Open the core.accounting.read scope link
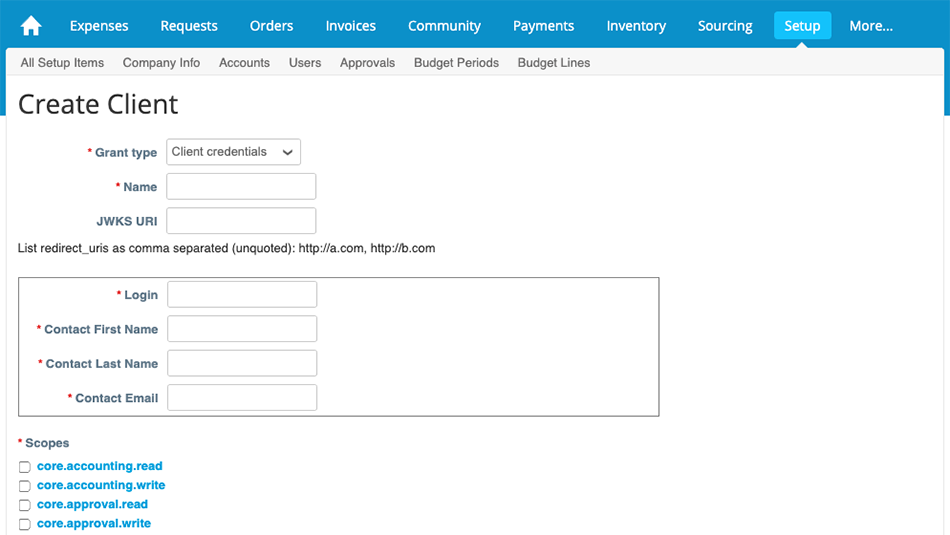The image size is (950, 535). pyautogui.click(x=99, y=466)
